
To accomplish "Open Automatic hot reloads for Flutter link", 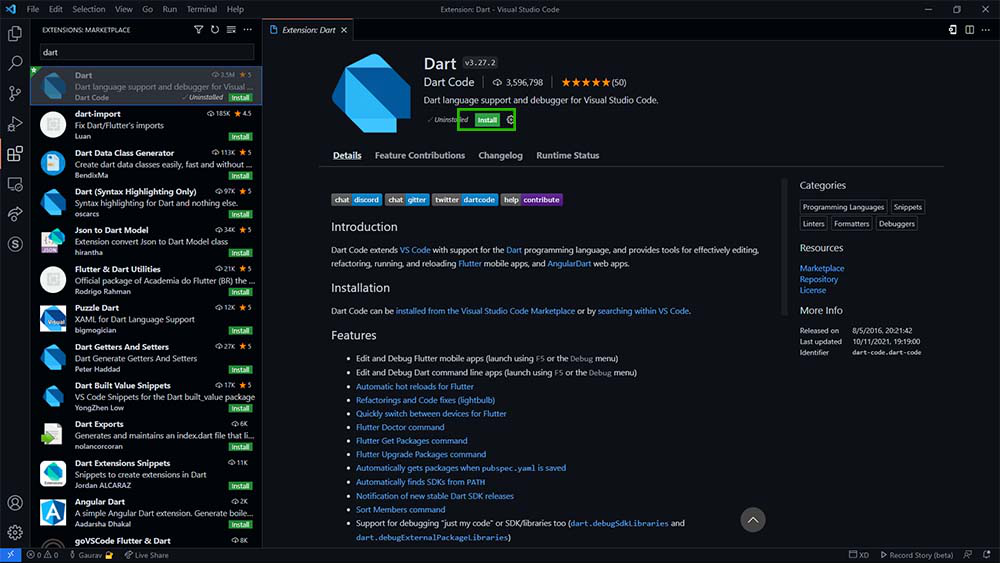I will [415, 386].
